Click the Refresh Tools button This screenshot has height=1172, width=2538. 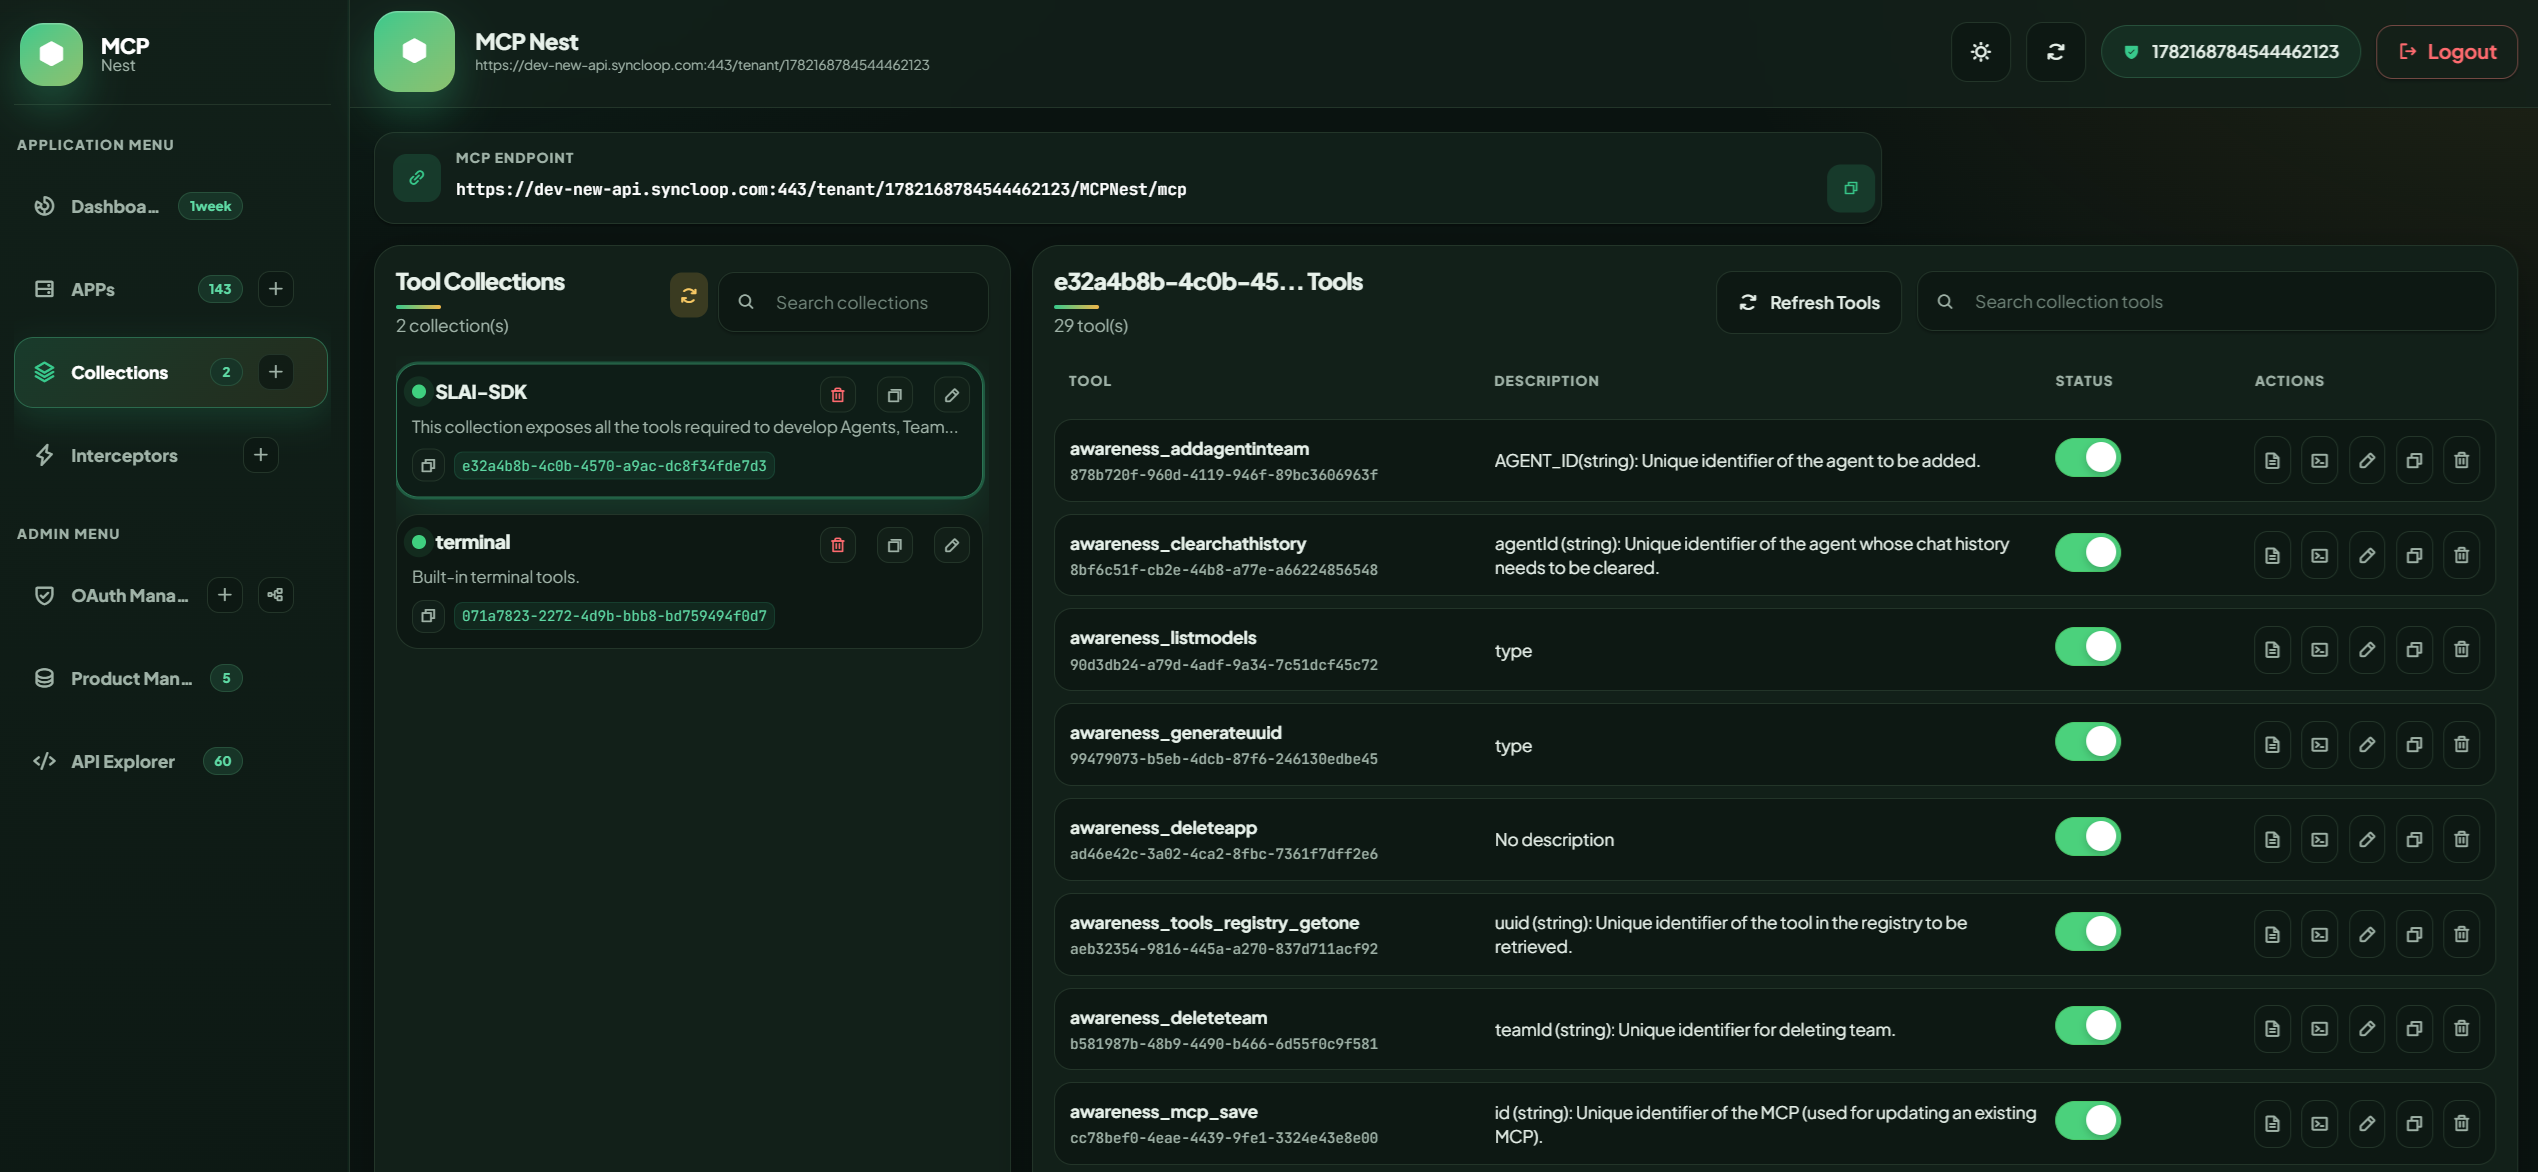[1808, 302]
